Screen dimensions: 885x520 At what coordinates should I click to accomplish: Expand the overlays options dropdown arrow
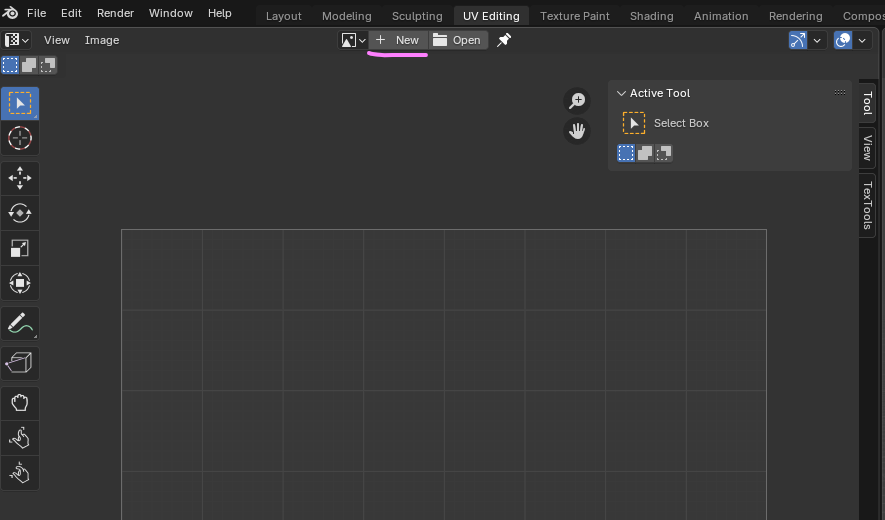862,40
